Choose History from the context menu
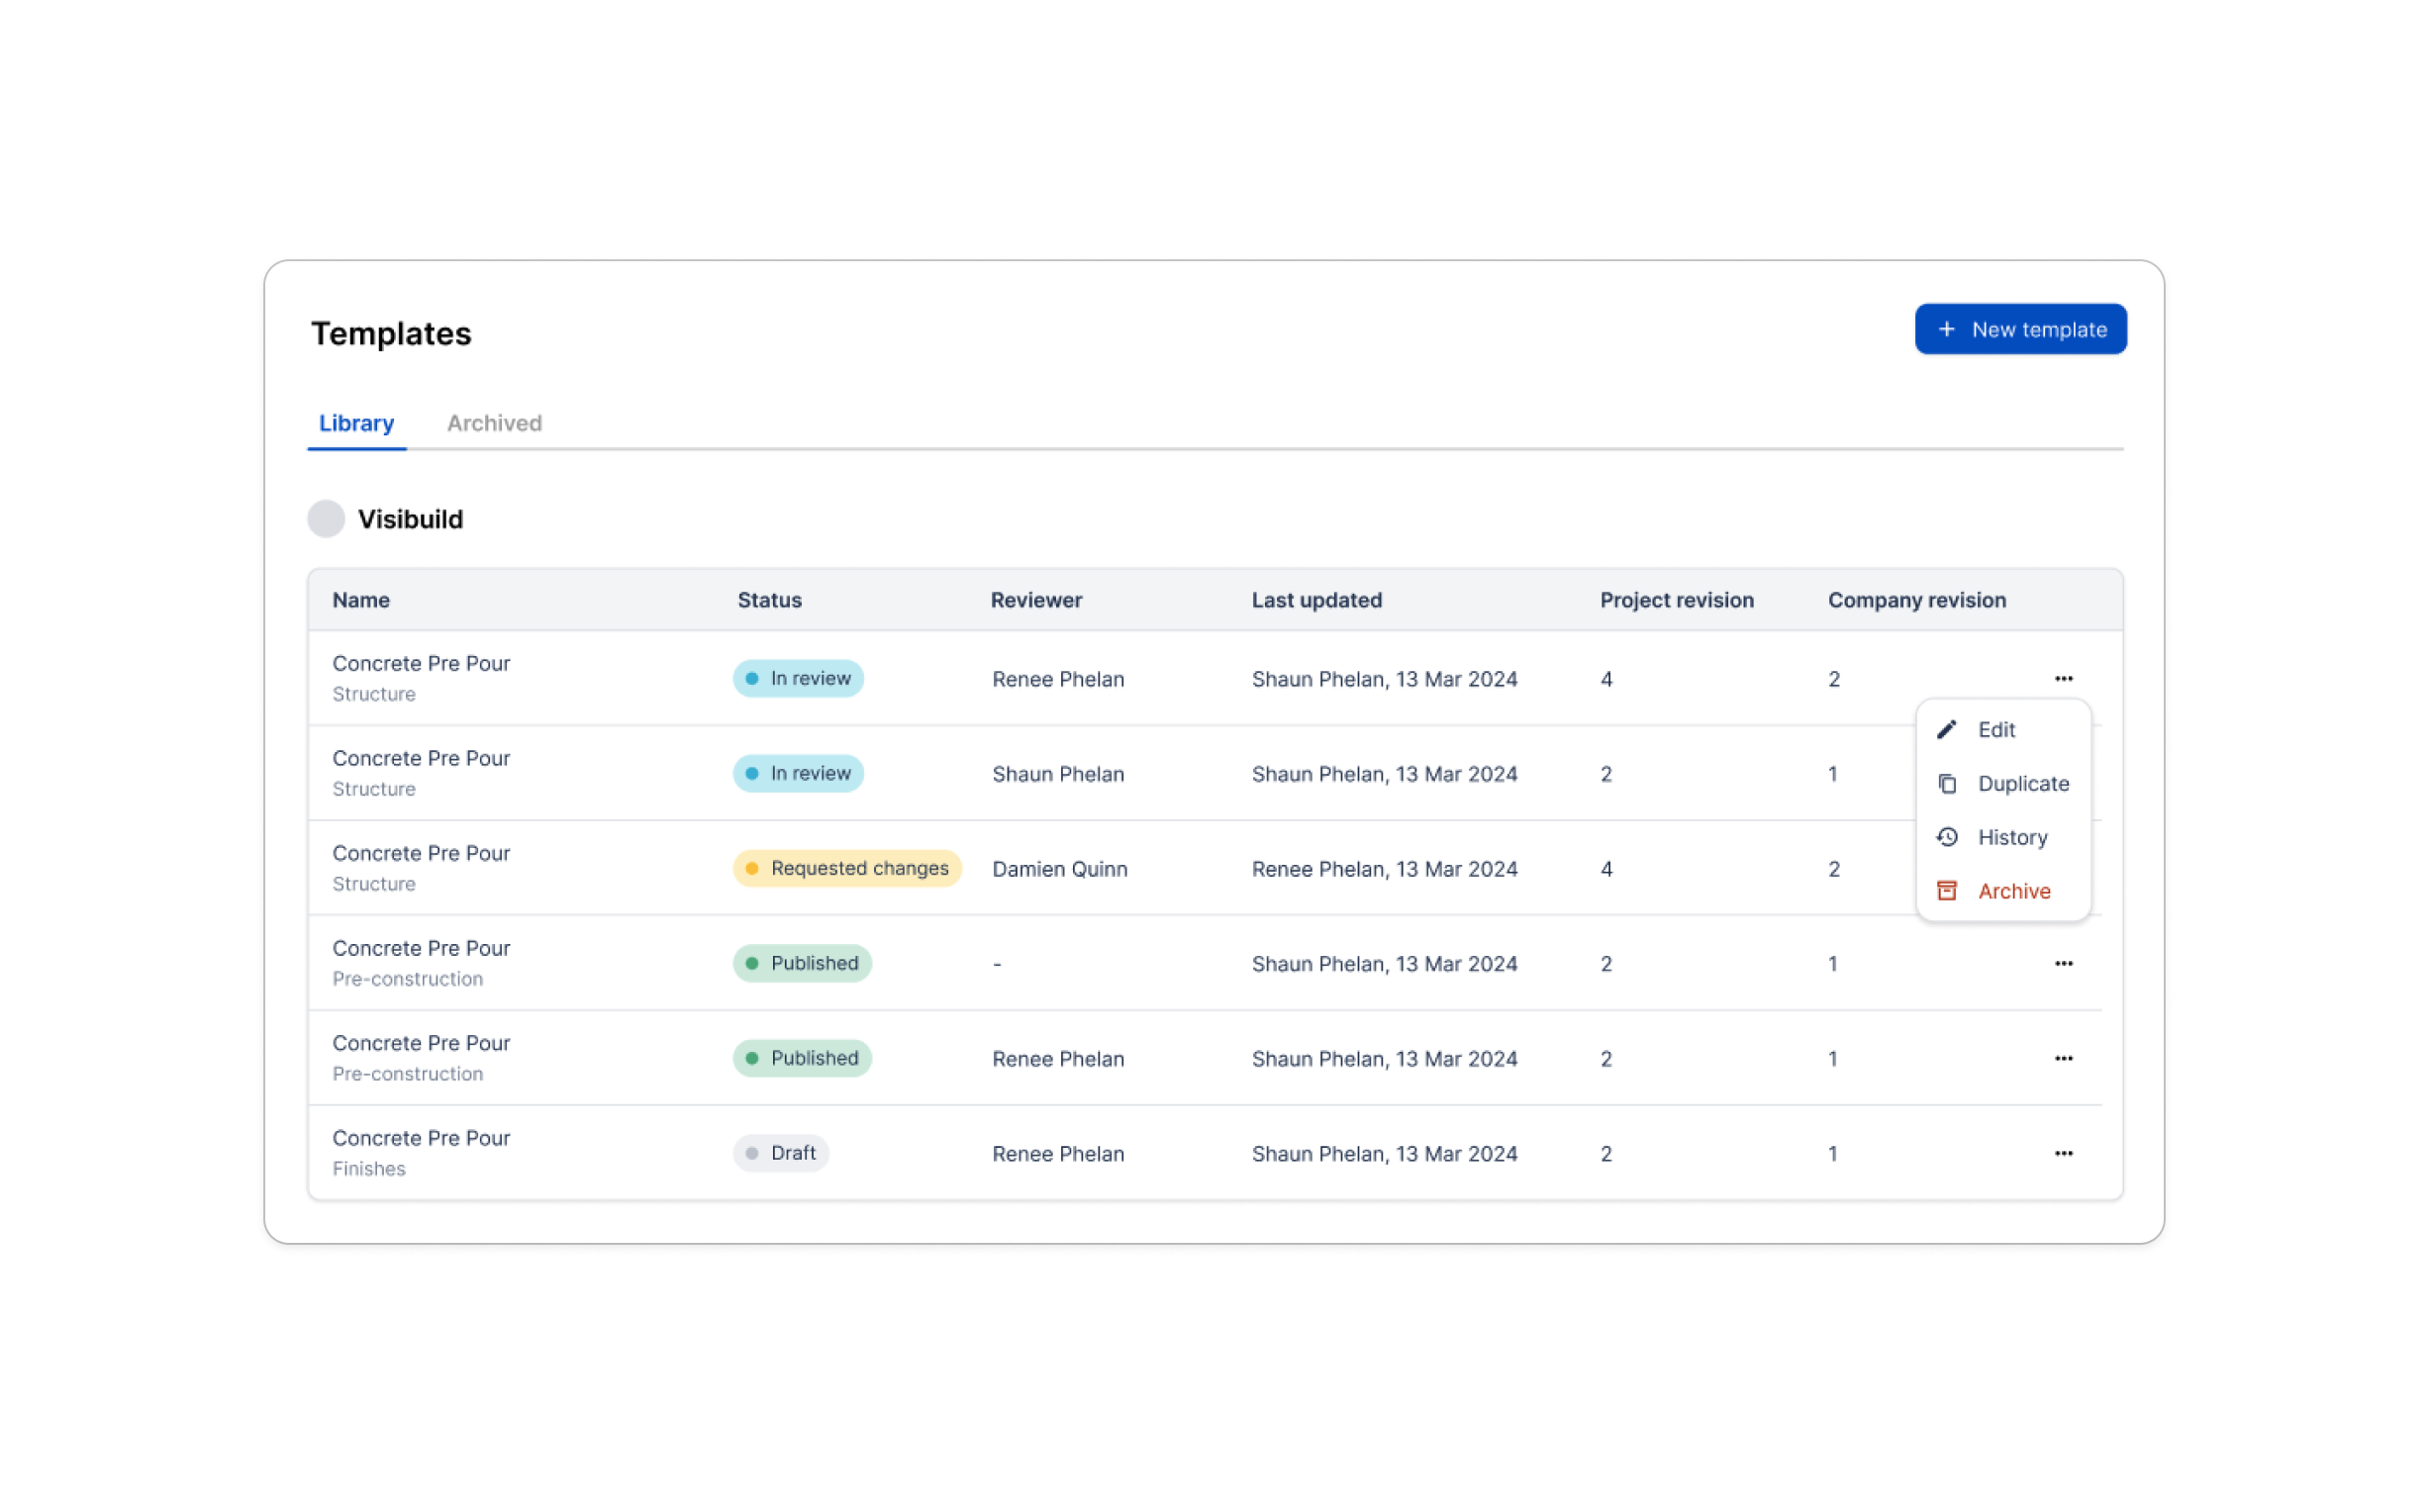Image resolution: width=2429 pixels, height=1512 pixels. (2003, 837)
